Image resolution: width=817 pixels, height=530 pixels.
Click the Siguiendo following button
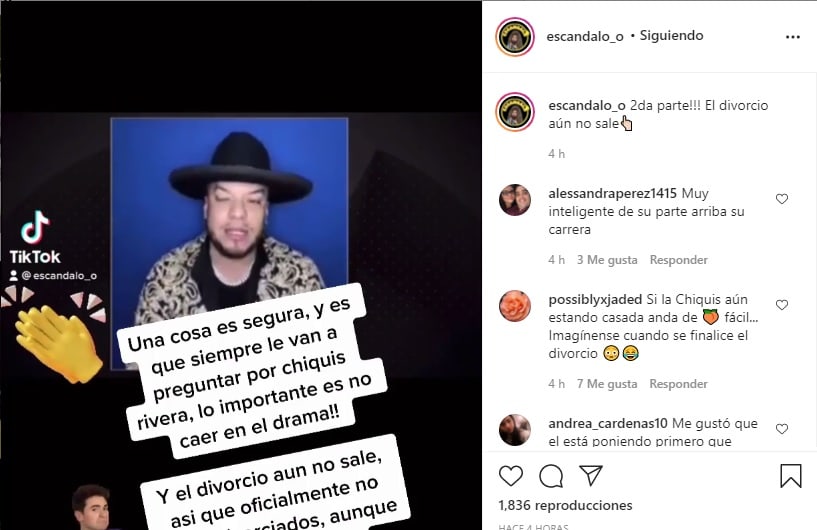coord(671,35)
